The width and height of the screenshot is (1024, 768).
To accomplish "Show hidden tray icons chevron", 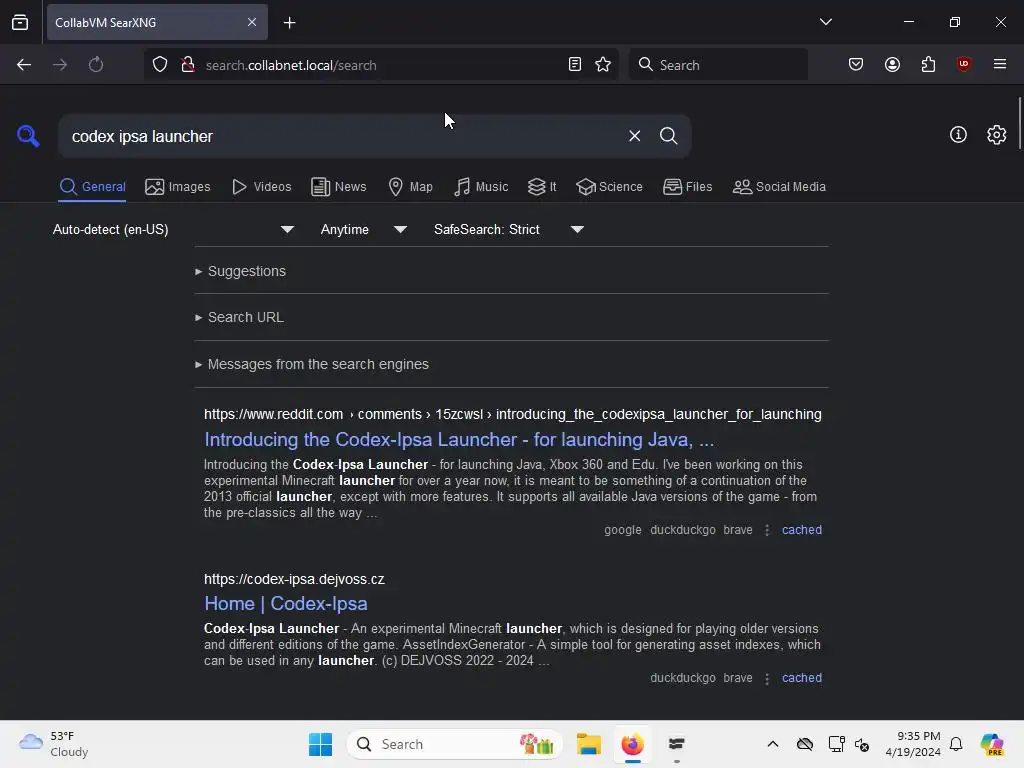I will (773, 744).
